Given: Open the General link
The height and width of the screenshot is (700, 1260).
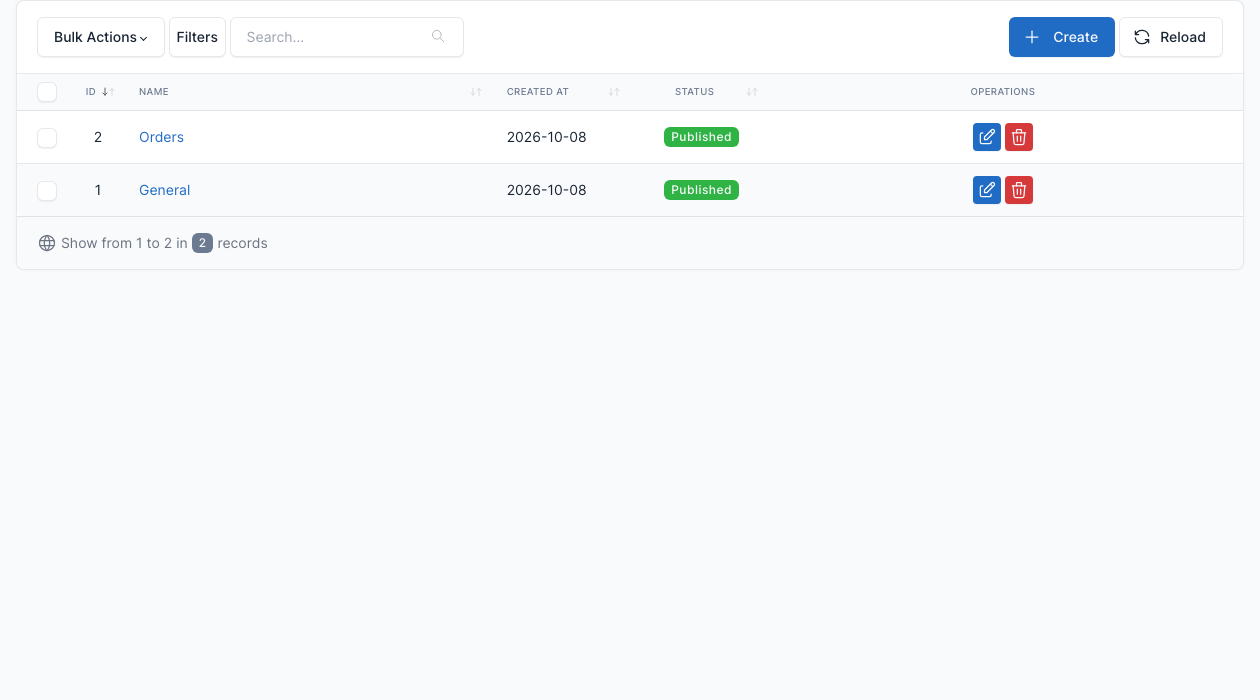Looking at the screenshot, I should (x=164, y=190).
